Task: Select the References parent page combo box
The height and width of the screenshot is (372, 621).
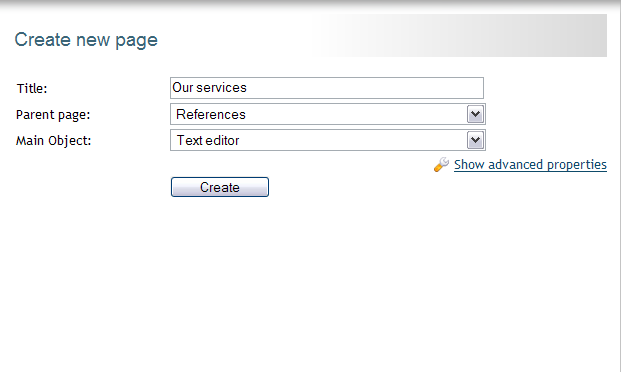Action: point(328,114)
